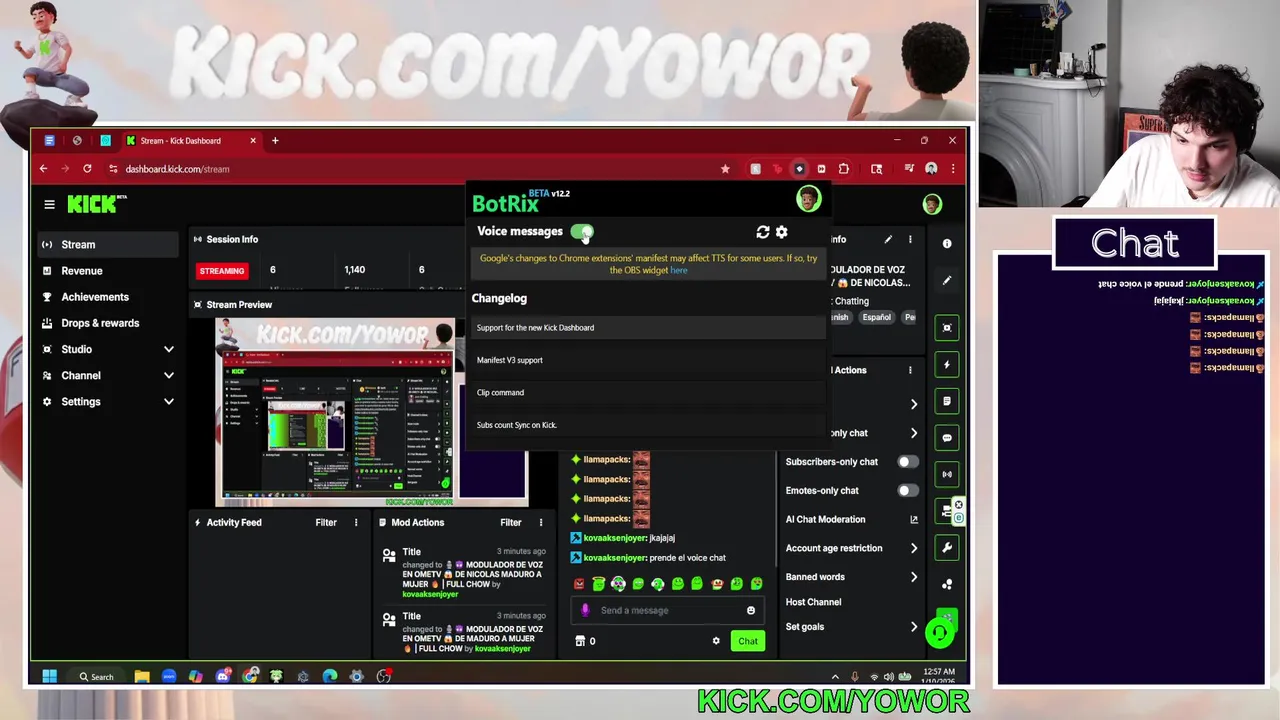This screenshot has width=1280, height=720.
Task: Open the Windows Start menu
Action: coord(49,677)
